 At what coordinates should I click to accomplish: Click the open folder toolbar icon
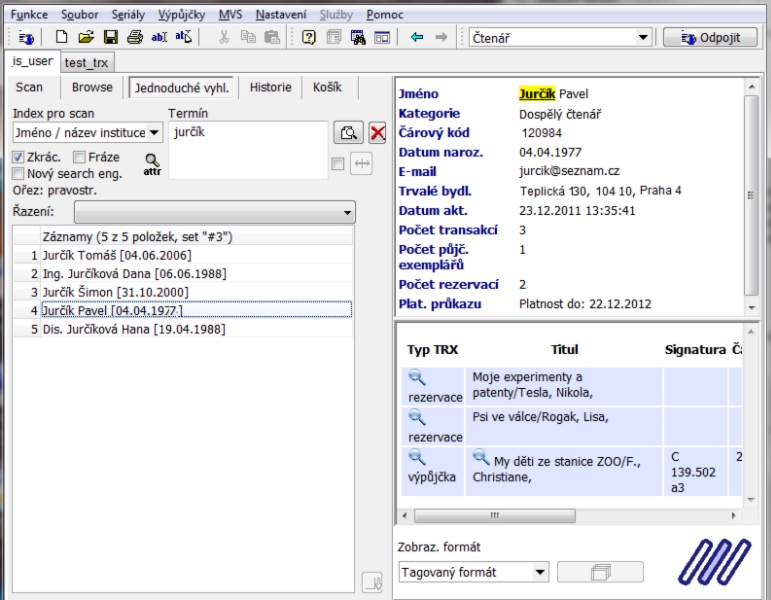coord(86,38)
